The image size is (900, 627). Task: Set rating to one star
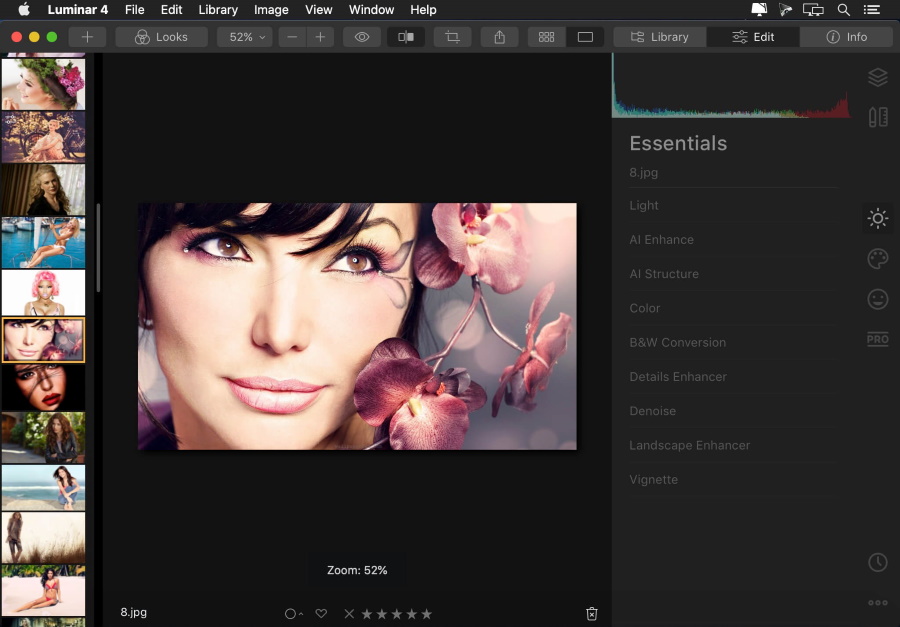click(367, 614)
